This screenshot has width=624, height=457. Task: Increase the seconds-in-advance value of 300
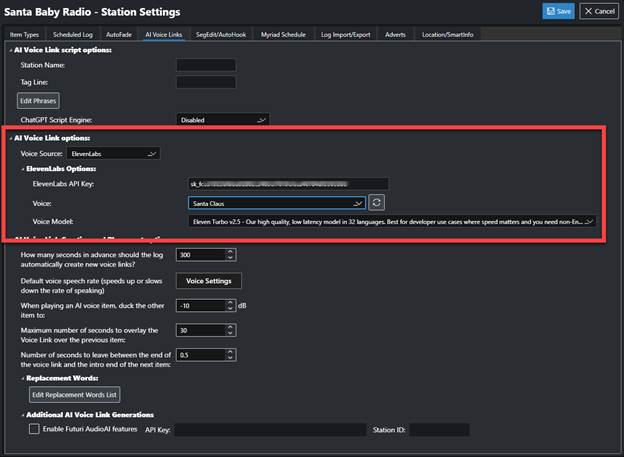pos(230,252)
